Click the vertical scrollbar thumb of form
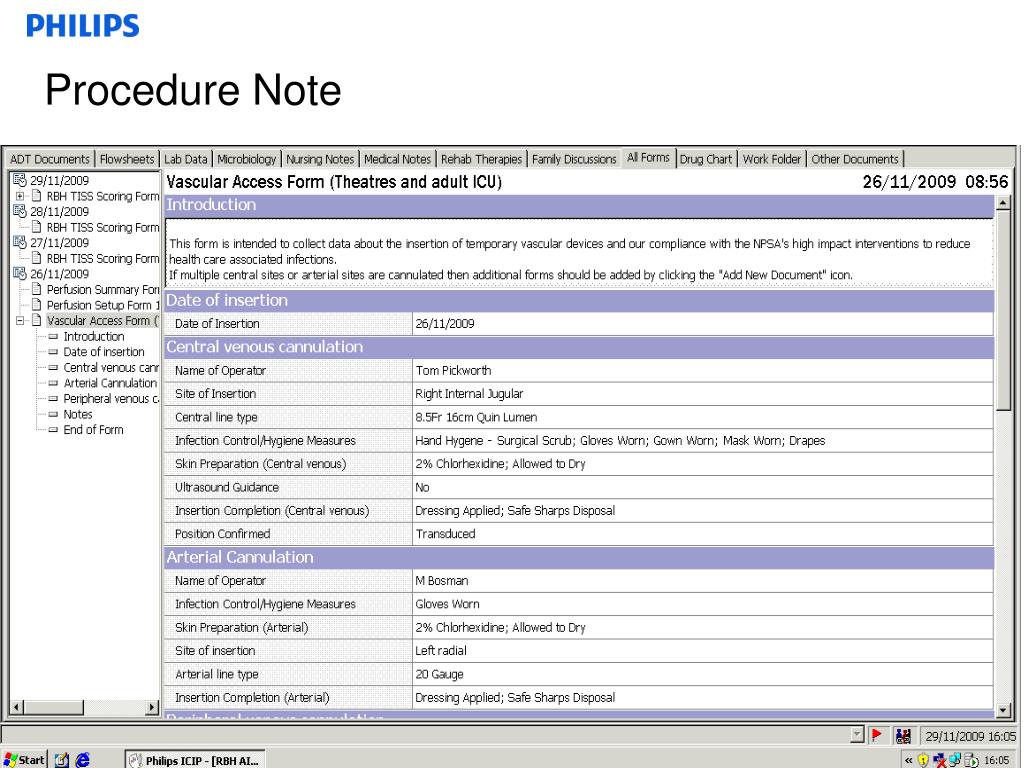The image size is (1024, 768). click(x=1002, y=311)
